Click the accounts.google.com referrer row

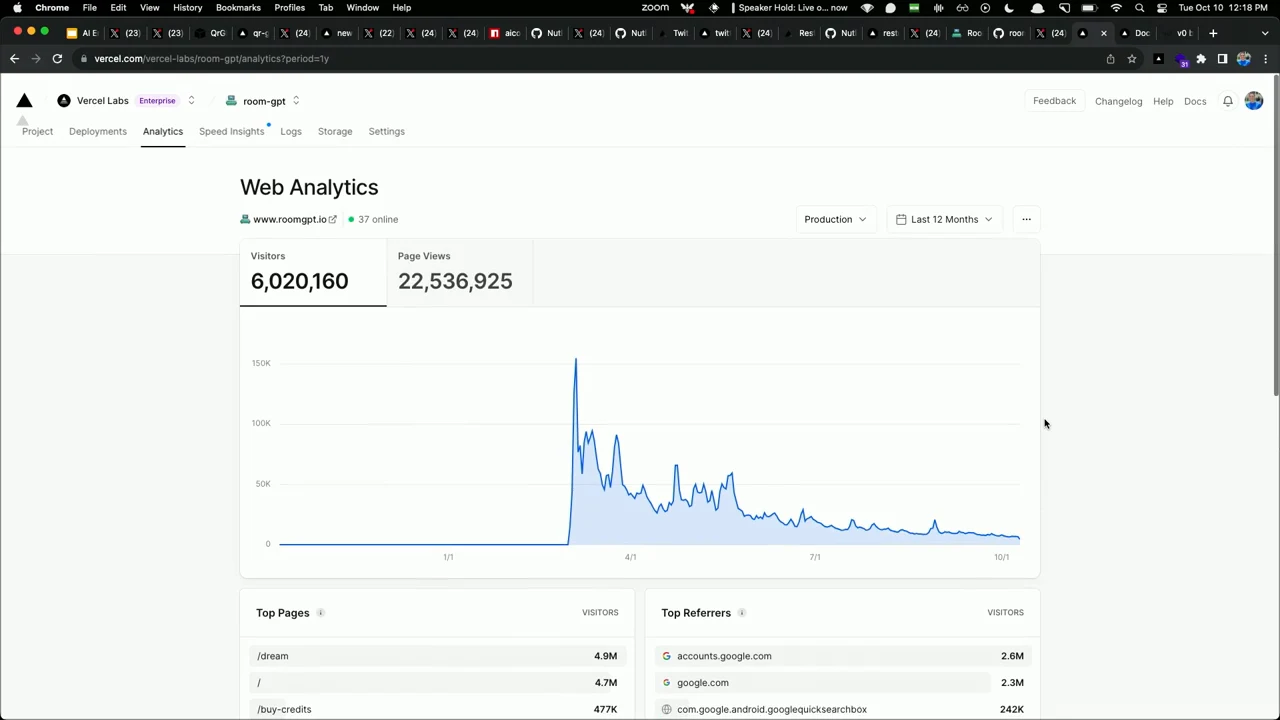click(x=842, y=656)
